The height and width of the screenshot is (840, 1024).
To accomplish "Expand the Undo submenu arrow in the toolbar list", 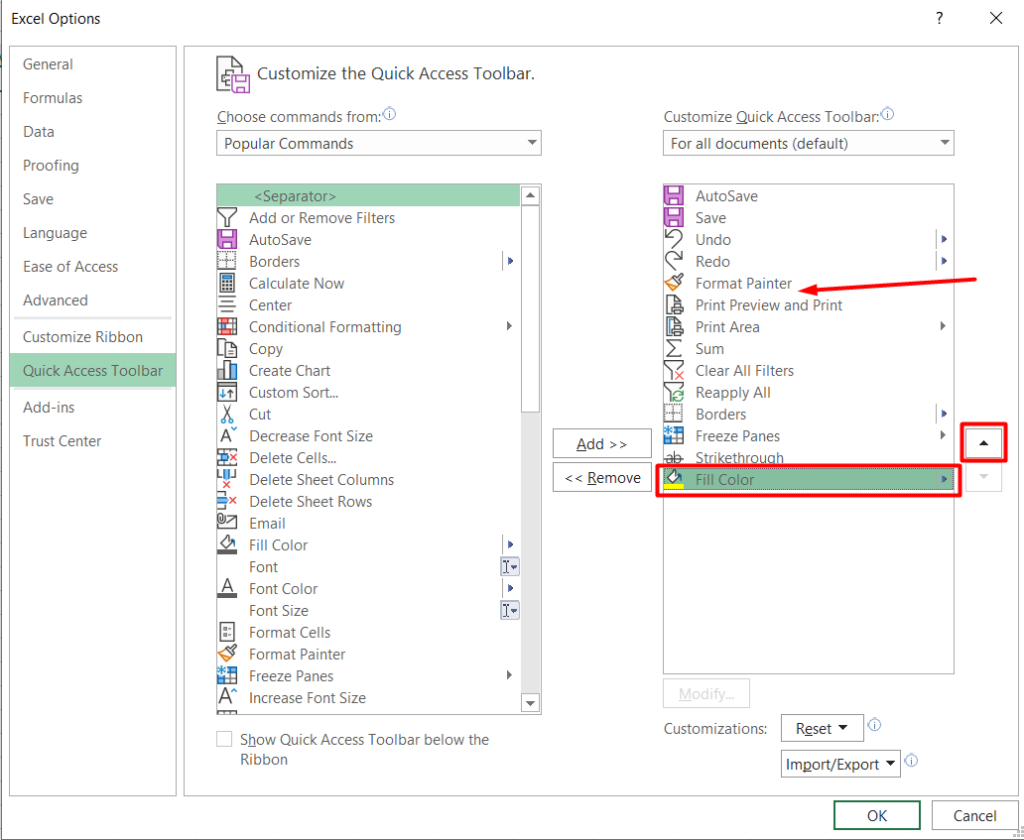I will click(944, 240).
